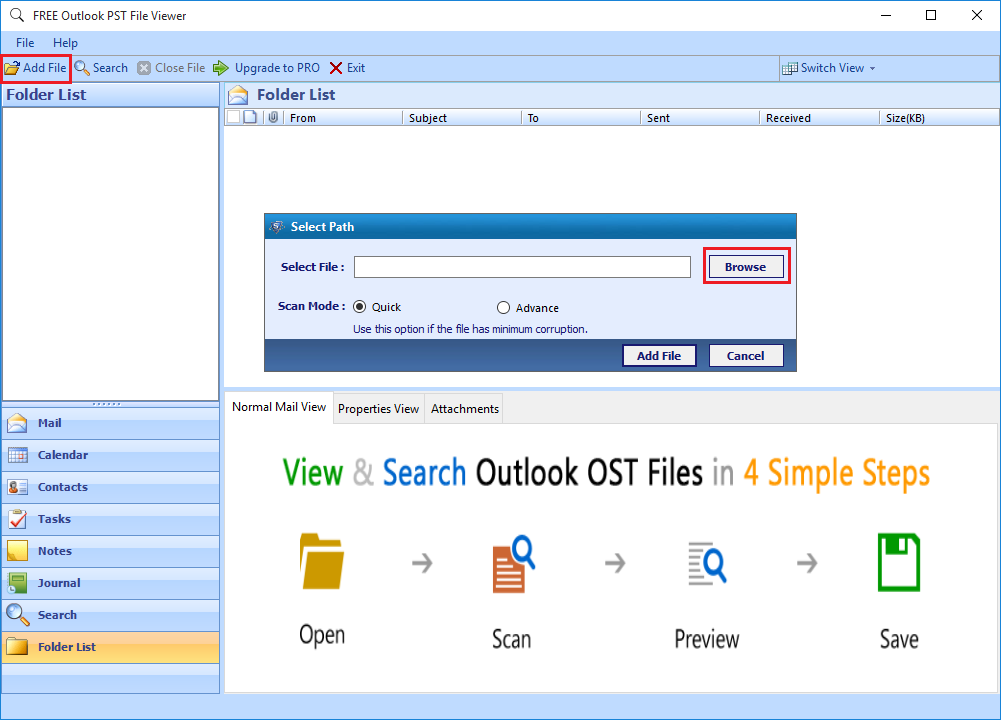Click the Folder List header envelope icon

tap(238, 94)
